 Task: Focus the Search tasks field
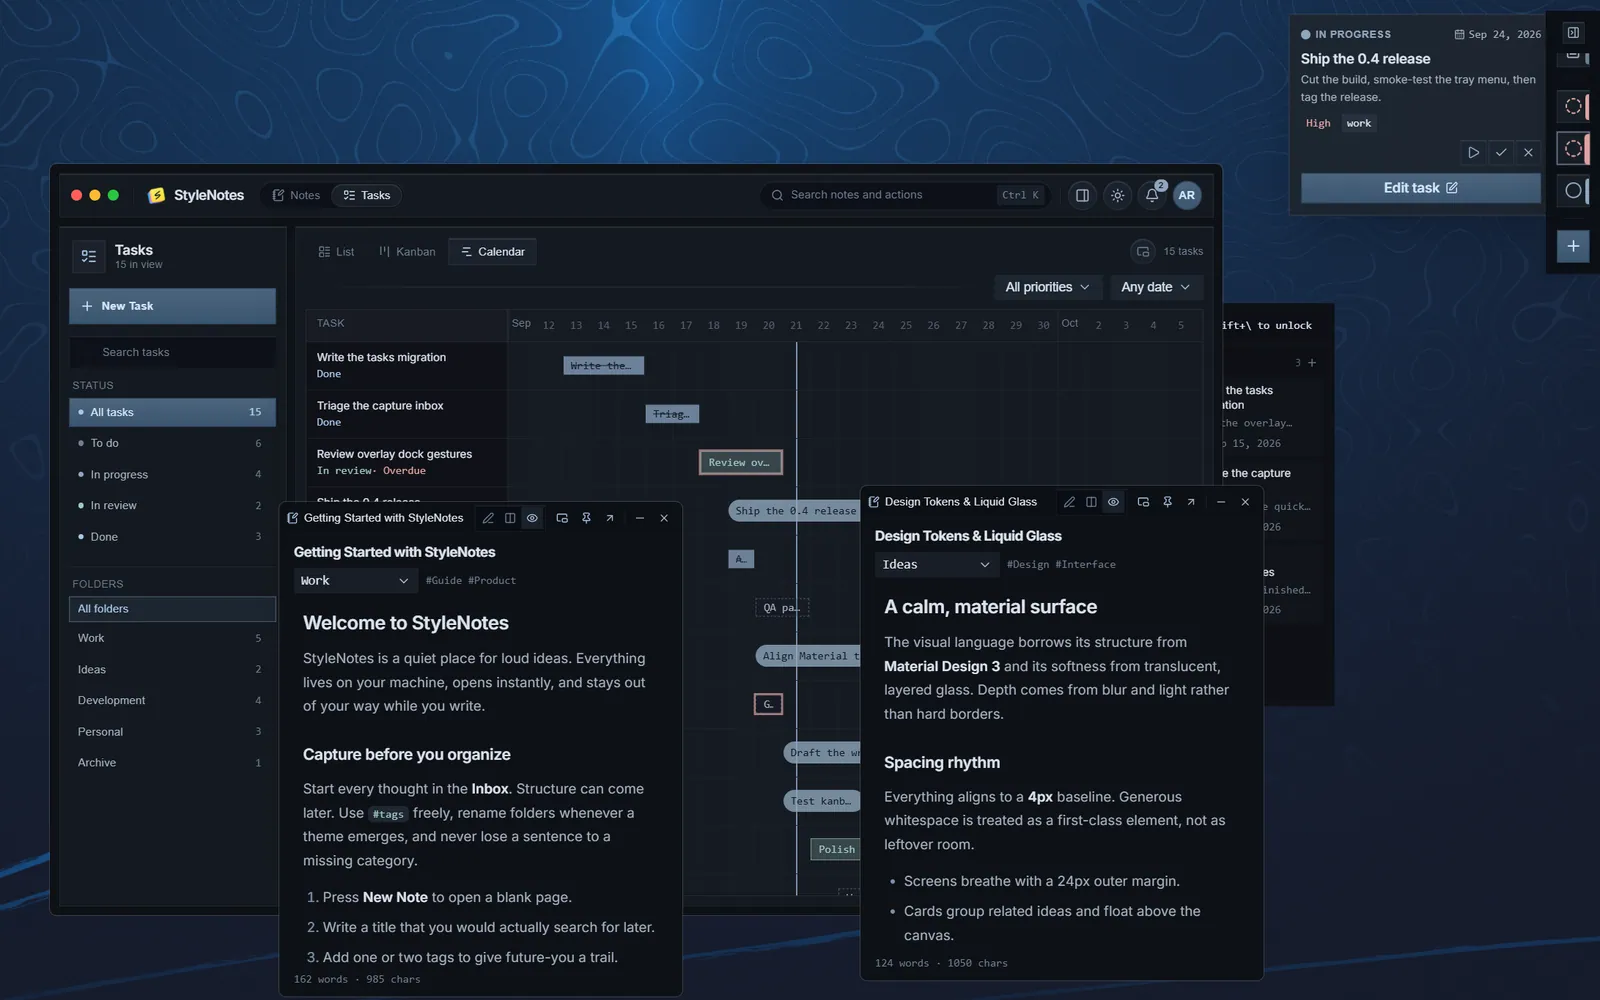coord(172,352)
